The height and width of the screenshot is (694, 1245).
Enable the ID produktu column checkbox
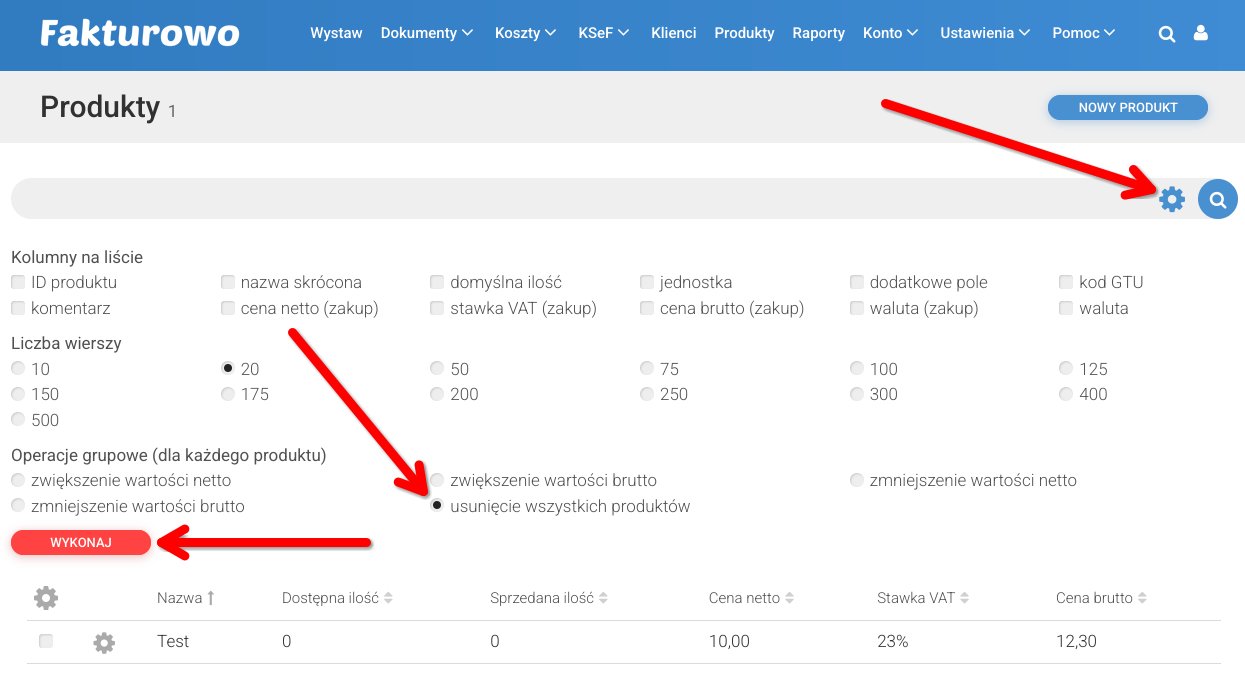(x=18, y=282)
